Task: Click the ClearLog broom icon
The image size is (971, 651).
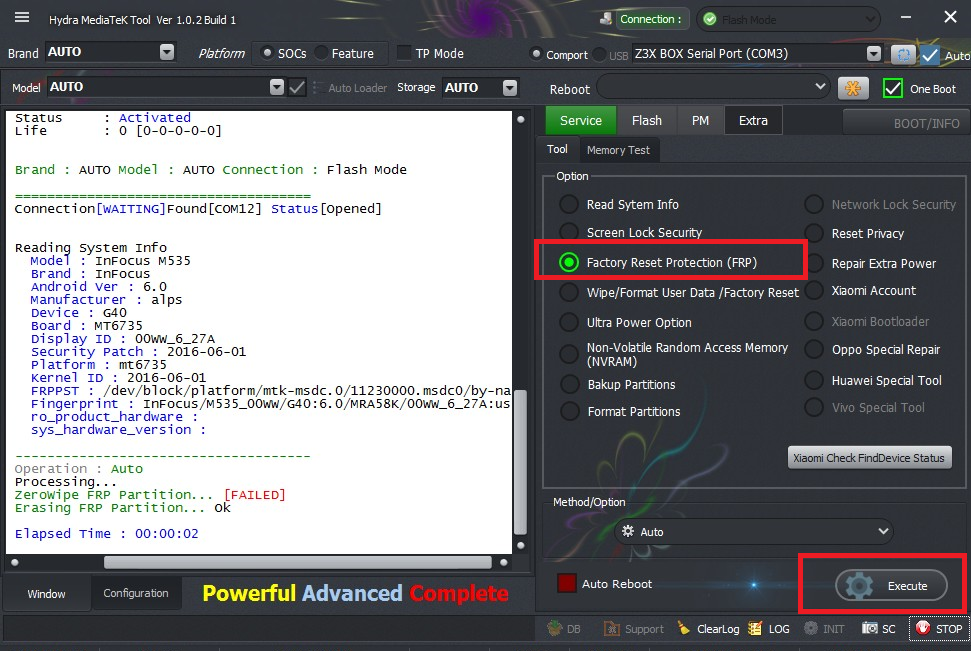Action: click(684, 629)
